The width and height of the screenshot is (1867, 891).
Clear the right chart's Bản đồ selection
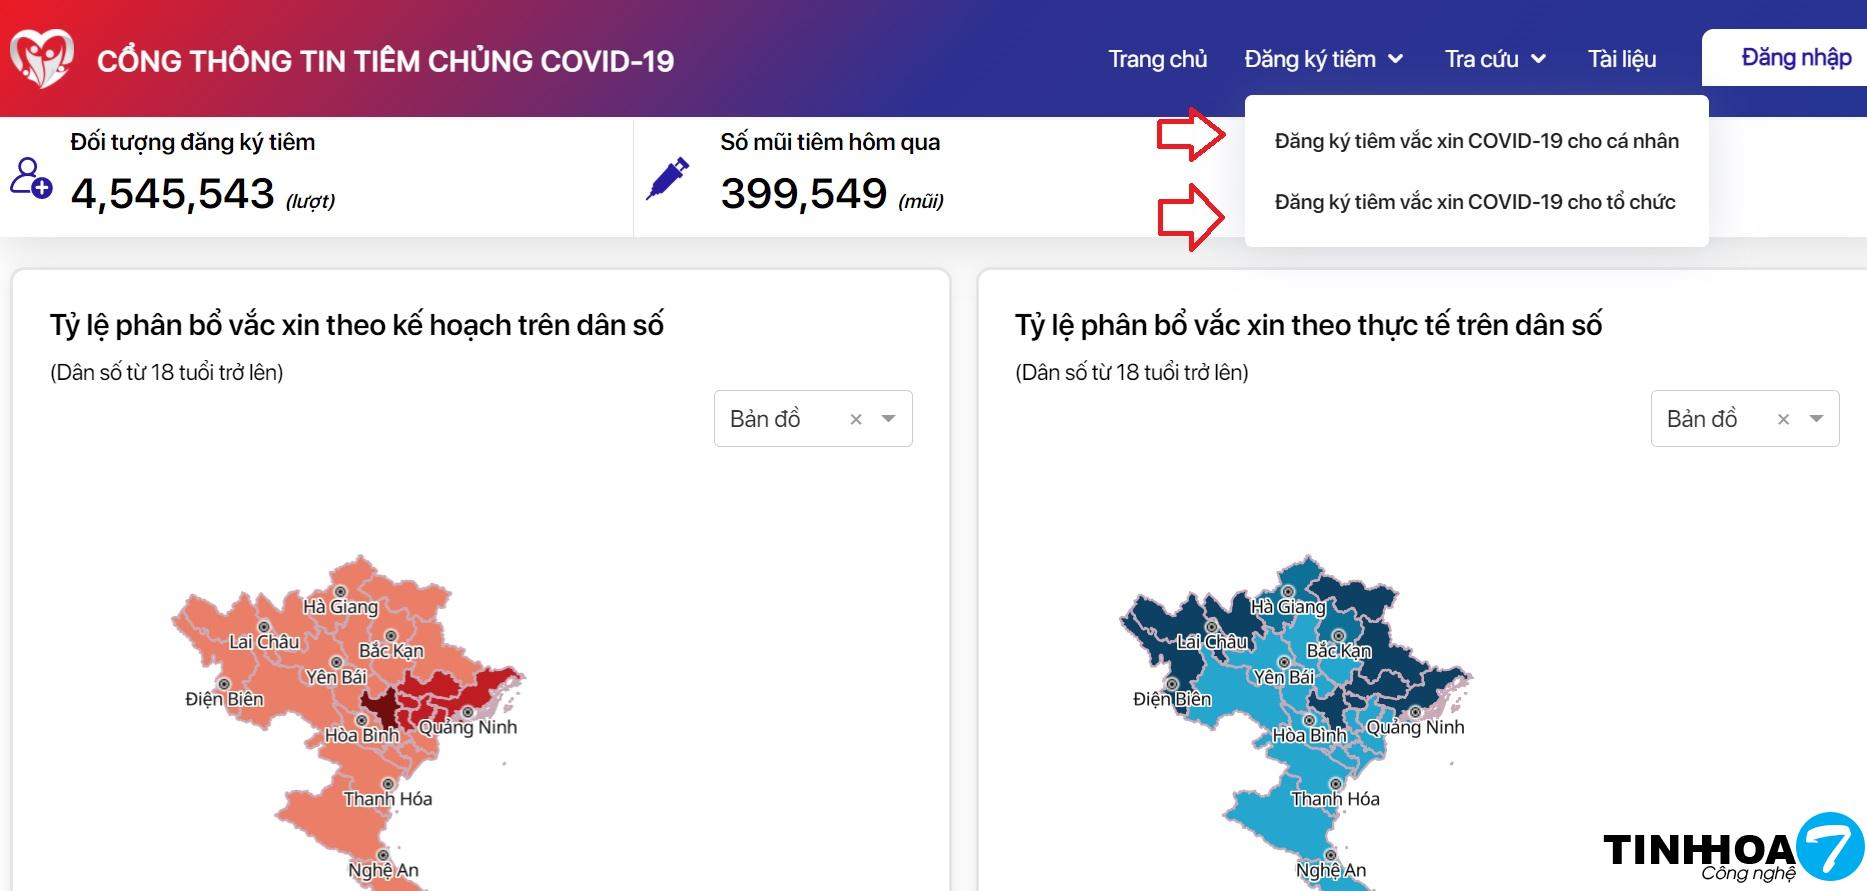pos(1783,420)
